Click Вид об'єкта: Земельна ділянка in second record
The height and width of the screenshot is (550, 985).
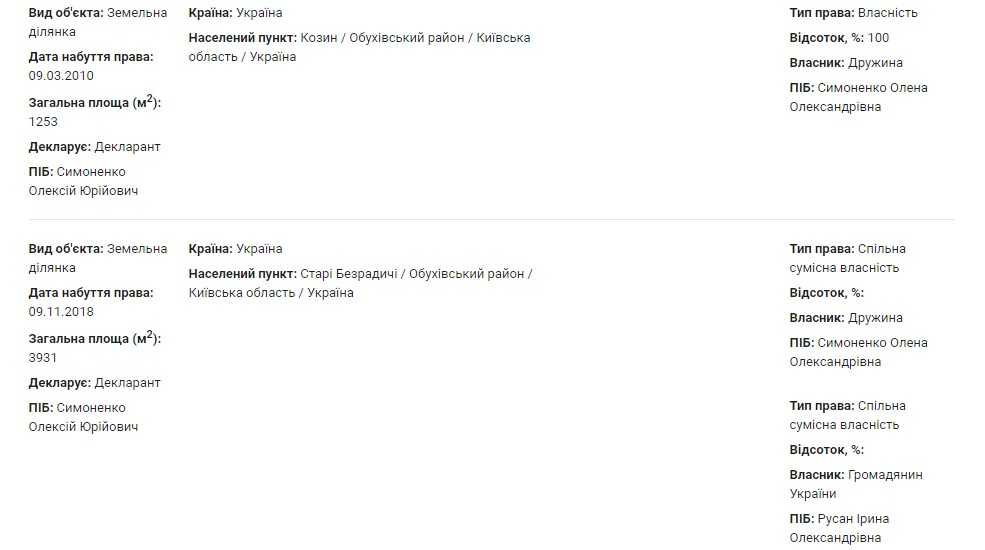(x=98, y=258)
